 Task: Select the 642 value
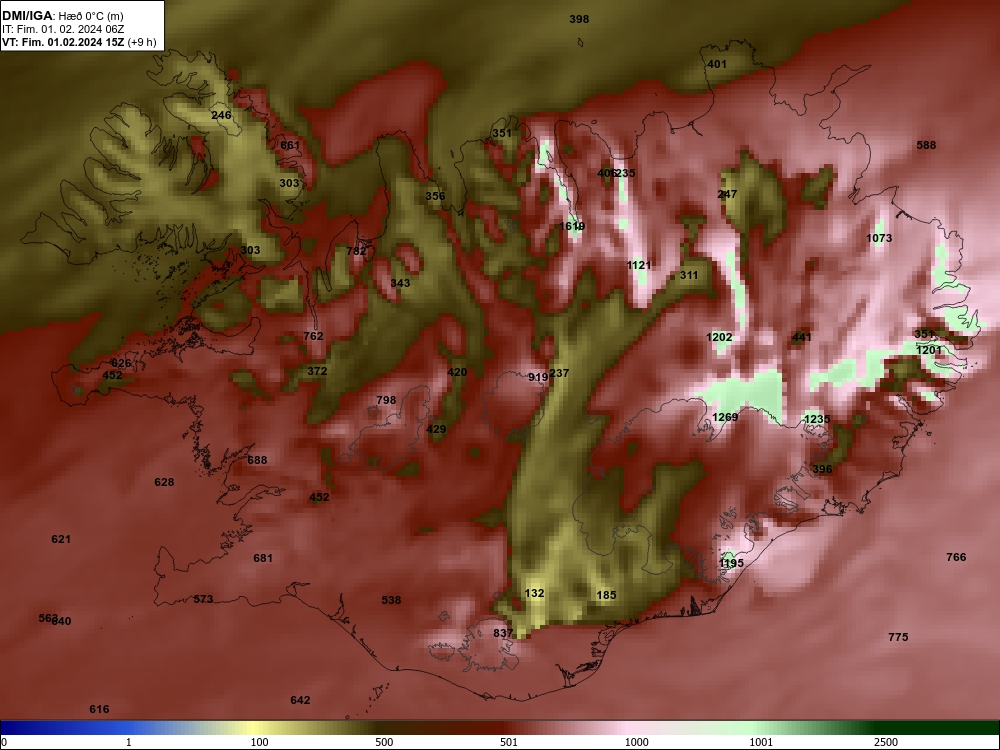point(300,700)
